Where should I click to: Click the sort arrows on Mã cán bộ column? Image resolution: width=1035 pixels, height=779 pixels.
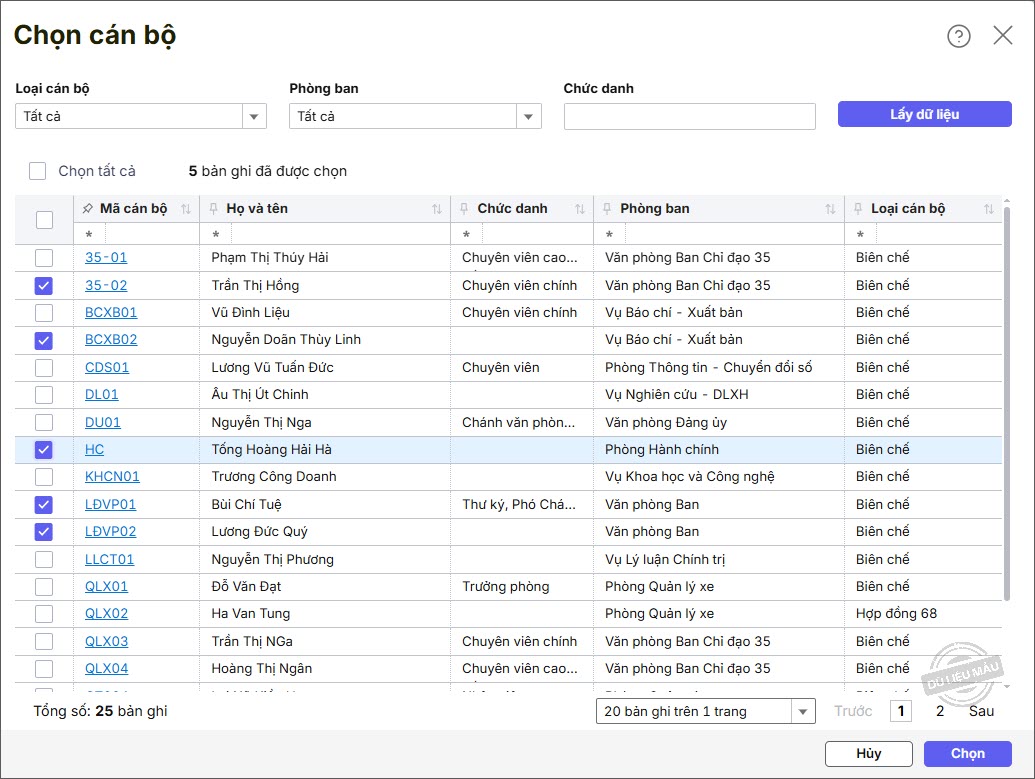[x=185, y=209]
